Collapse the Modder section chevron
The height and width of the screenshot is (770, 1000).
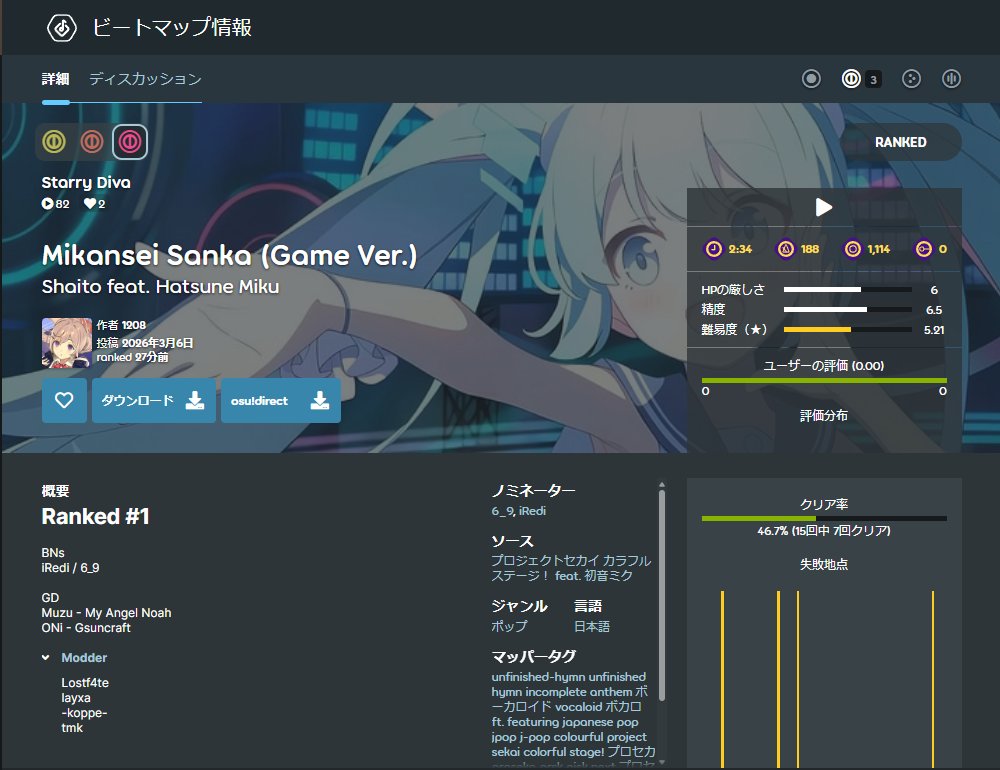[46, 658]
